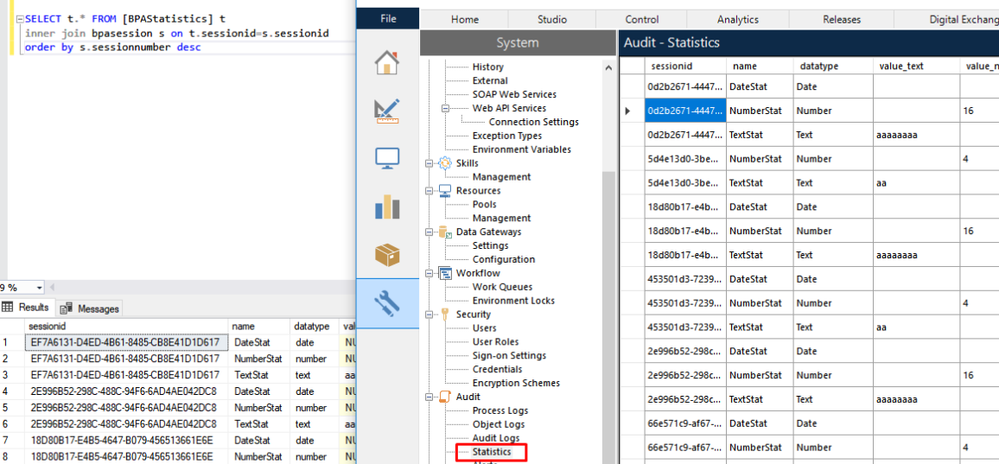Image resolution: width=999 pixels, height=464 pixels.
Task: Open Studio via the pencil sidebar icon
Action: [387, 110]
